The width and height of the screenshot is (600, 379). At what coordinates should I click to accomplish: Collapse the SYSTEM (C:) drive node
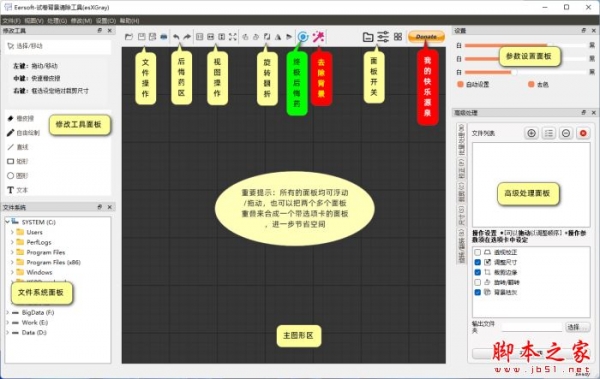[7, 222]
